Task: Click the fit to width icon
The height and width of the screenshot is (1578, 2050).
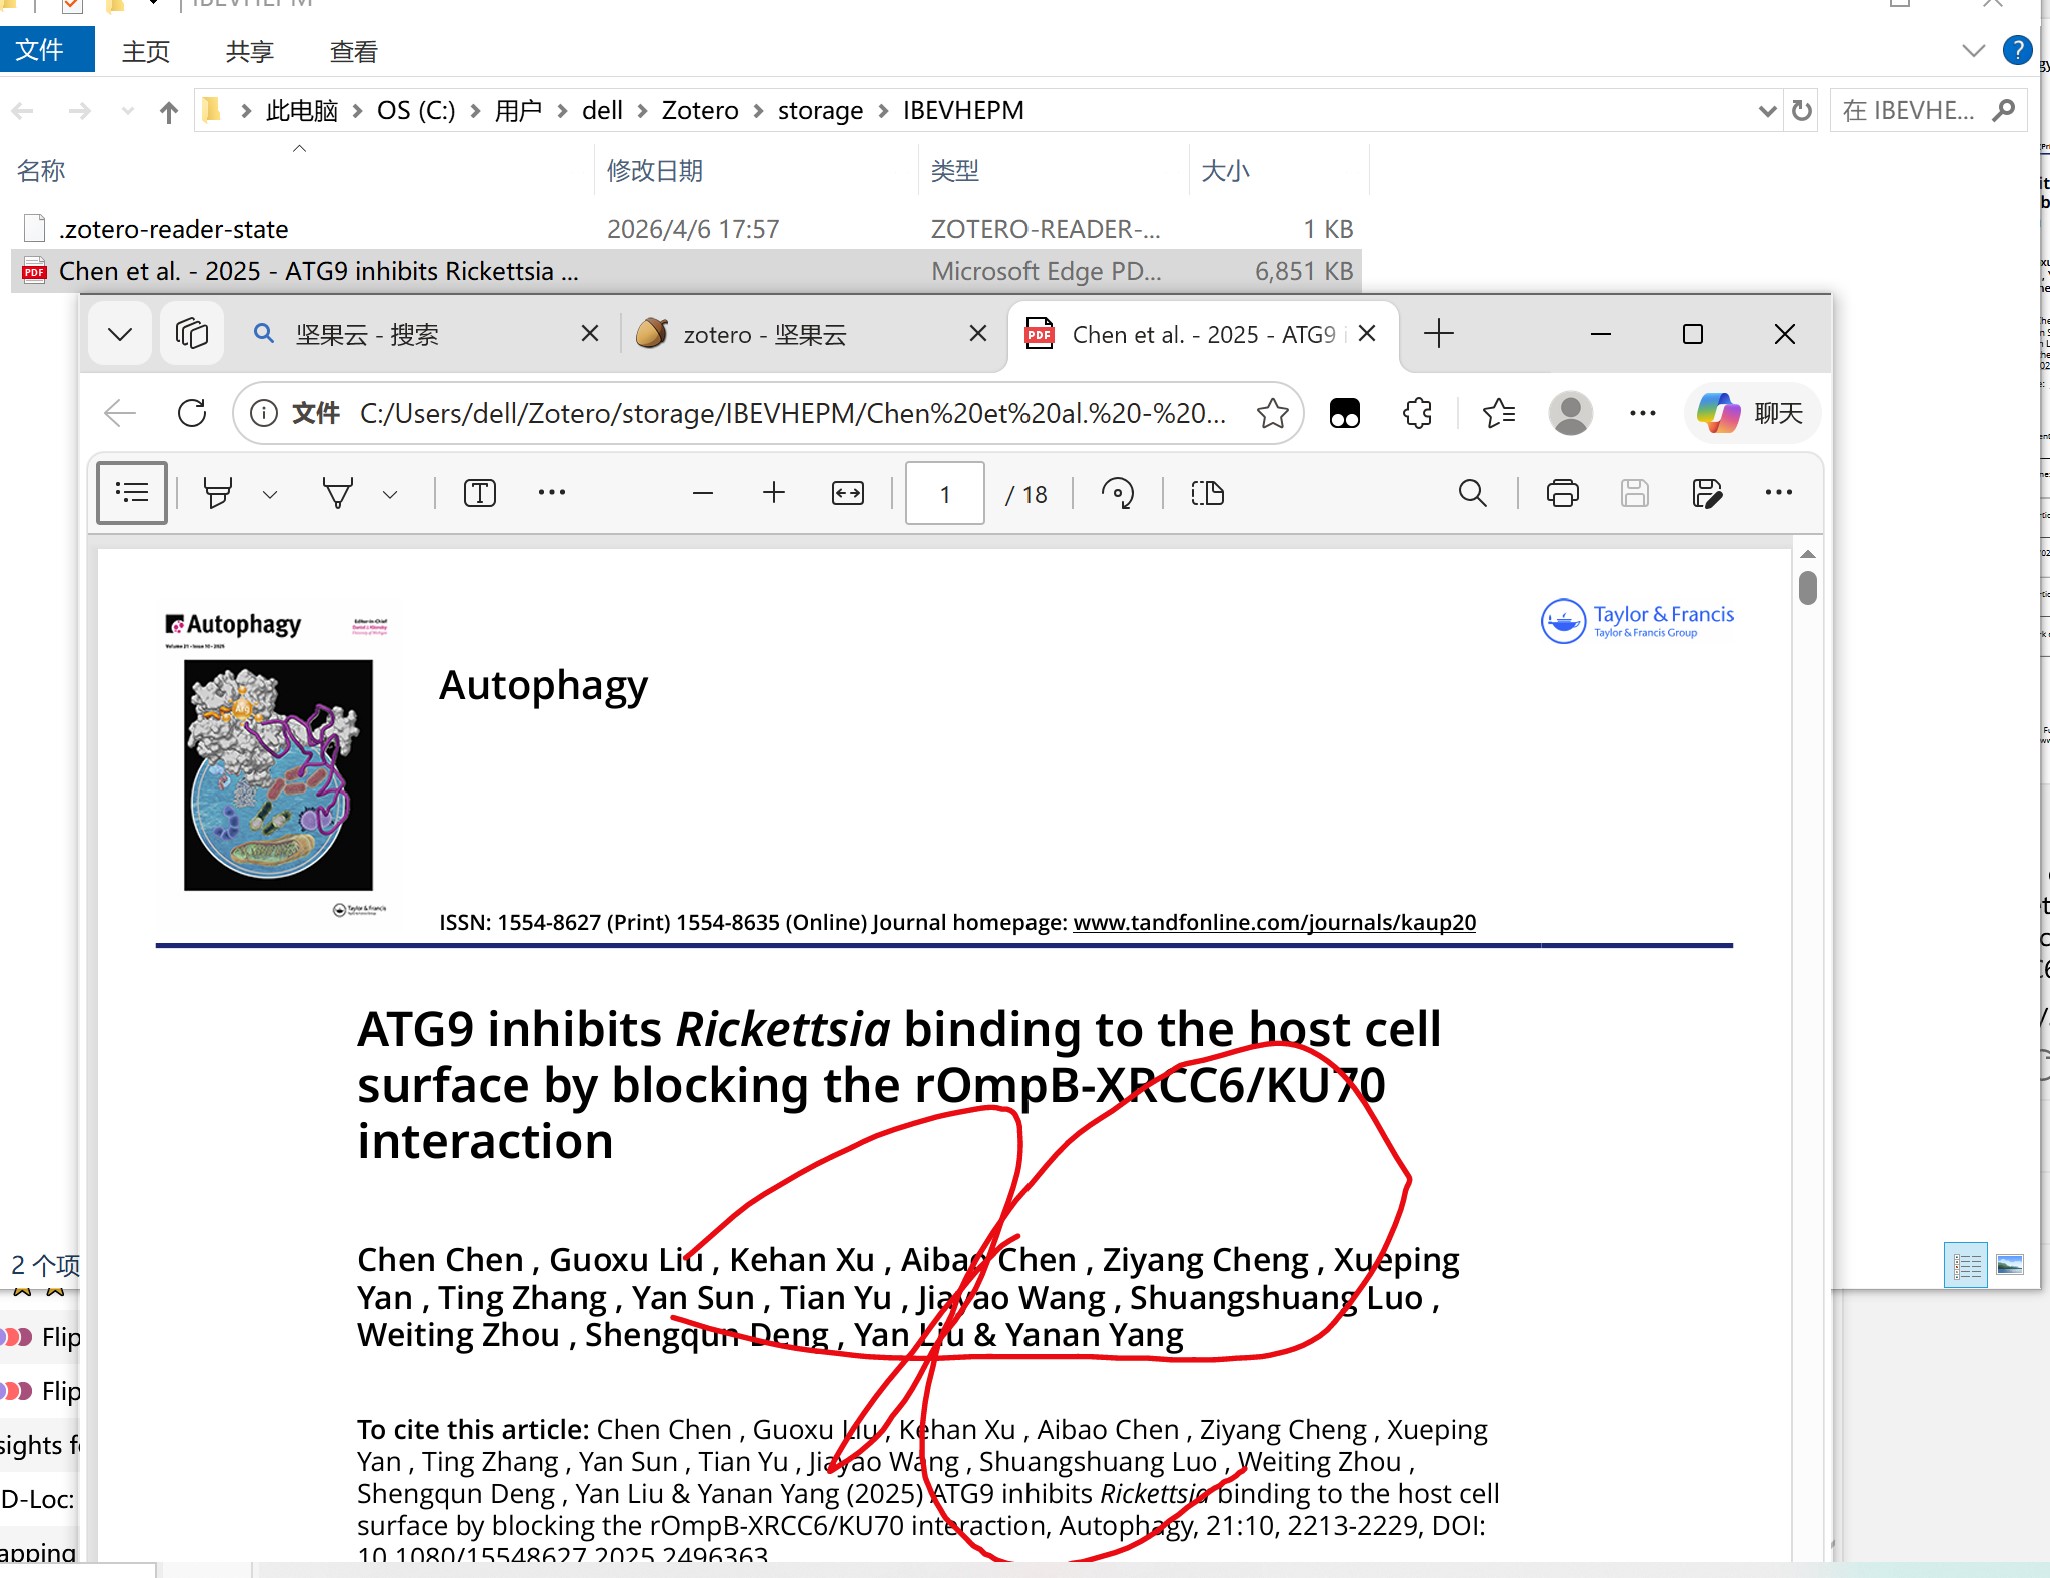Action: point(848,493)
